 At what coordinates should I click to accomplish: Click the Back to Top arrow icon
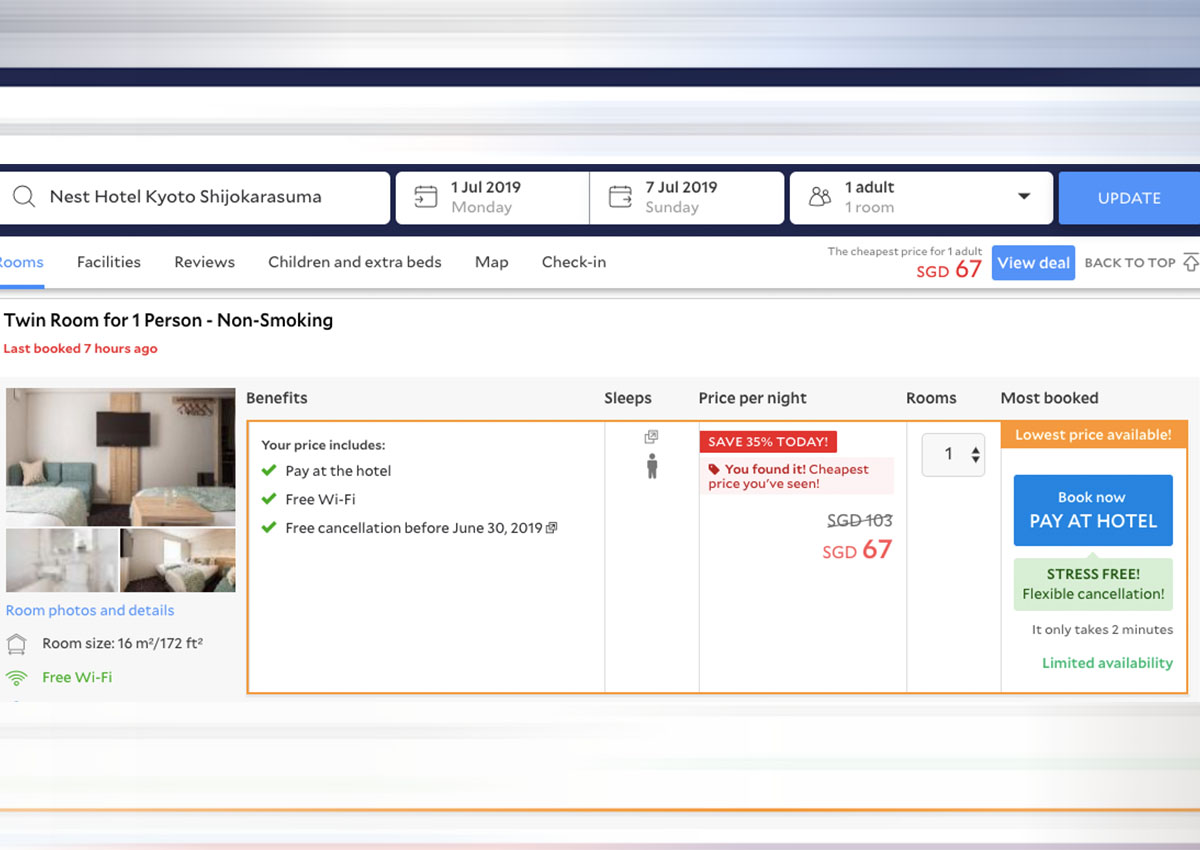(x=1190, y=263)
